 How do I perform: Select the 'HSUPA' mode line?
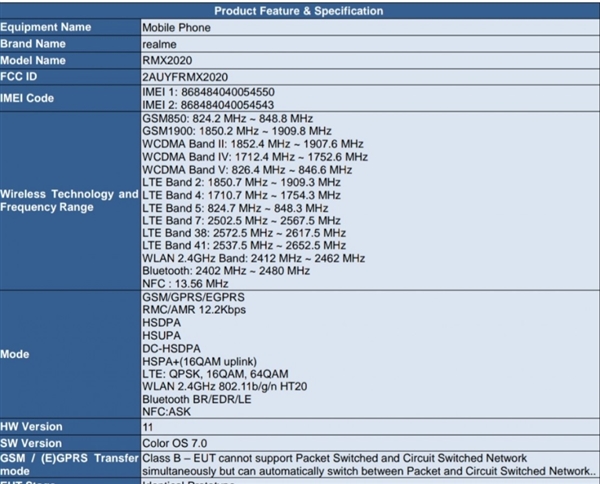[161, 336]
